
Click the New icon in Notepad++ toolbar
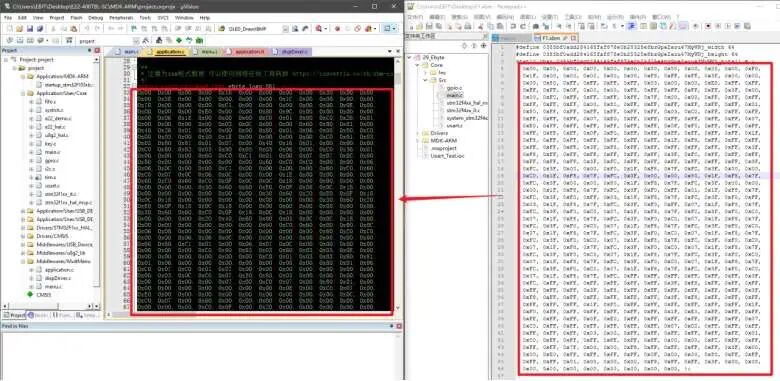(411, 26)
